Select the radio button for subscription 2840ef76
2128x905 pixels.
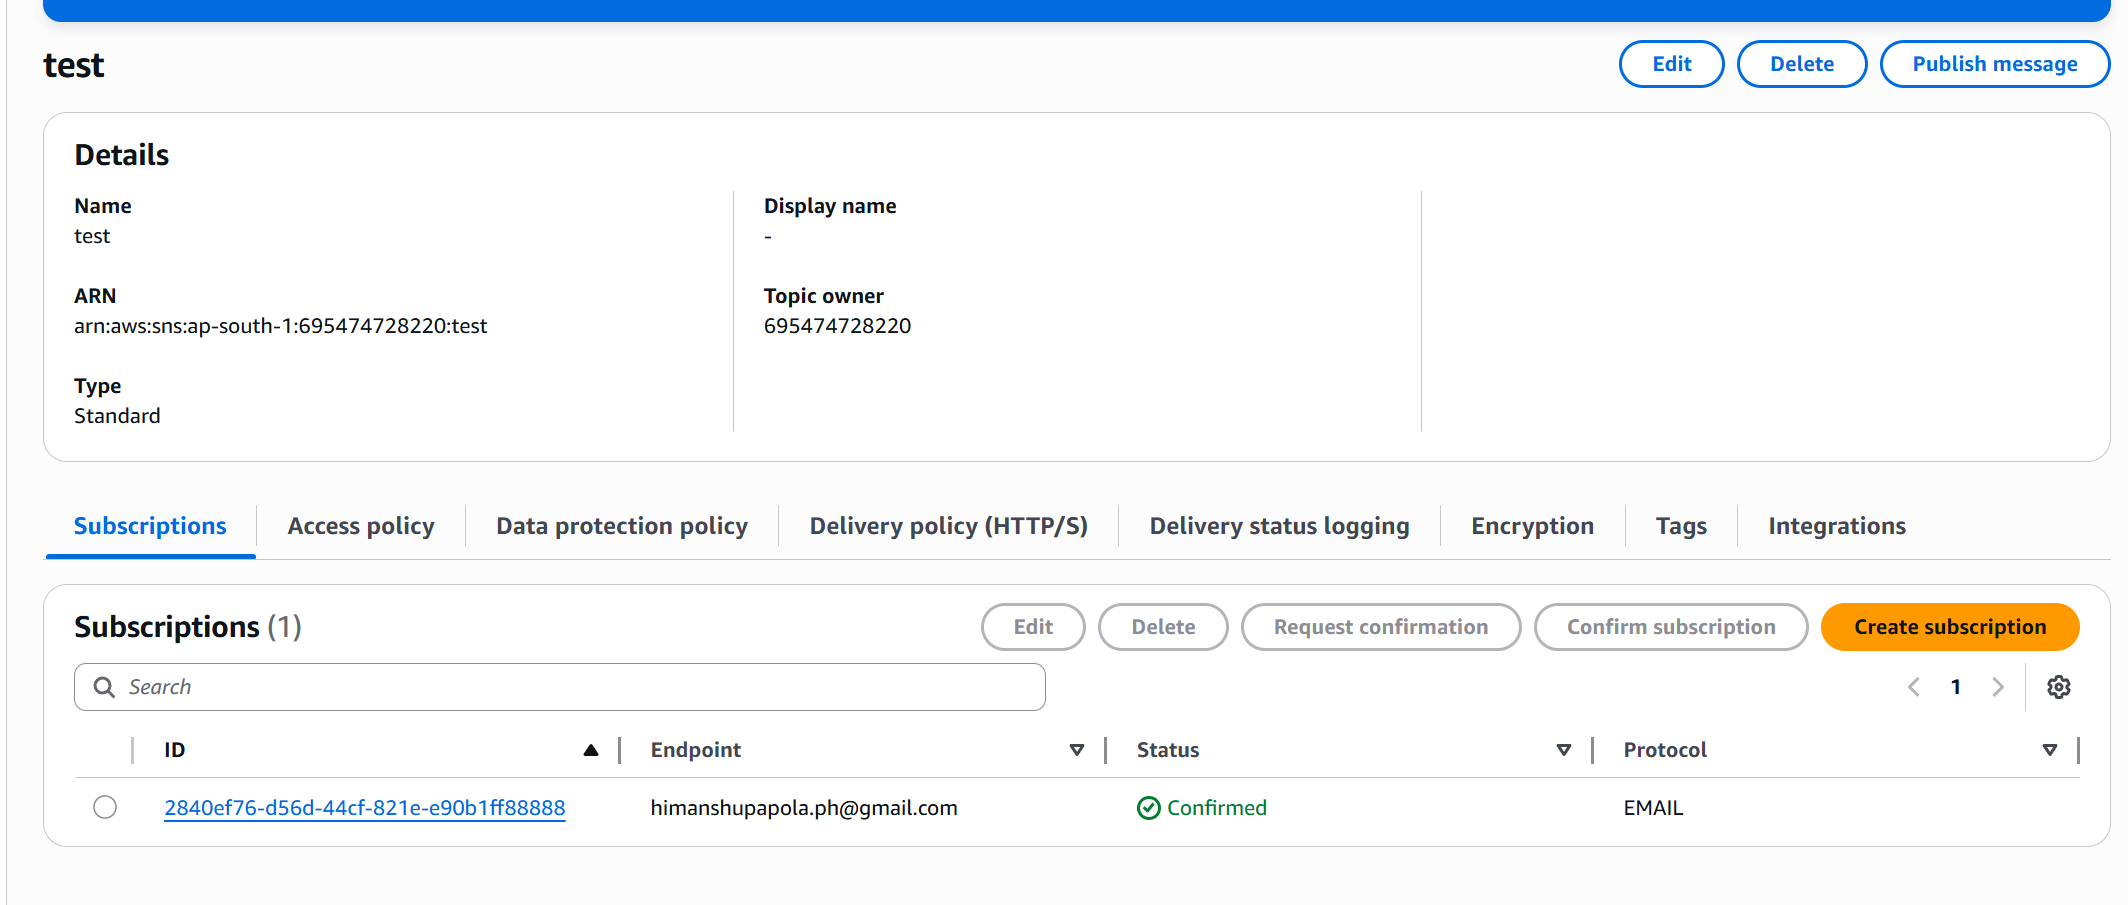click(x=105, y=807)
